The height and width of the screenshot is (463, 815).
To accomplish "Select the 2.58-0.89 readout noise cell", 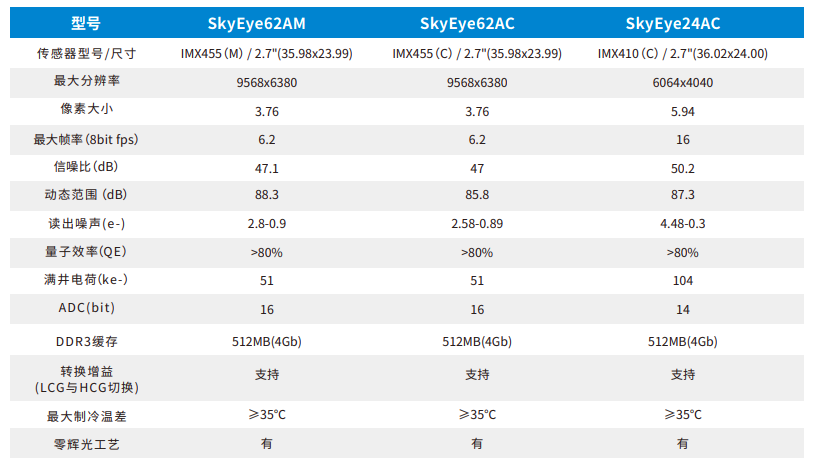I will pyautogui.click(x=476, y=224).
